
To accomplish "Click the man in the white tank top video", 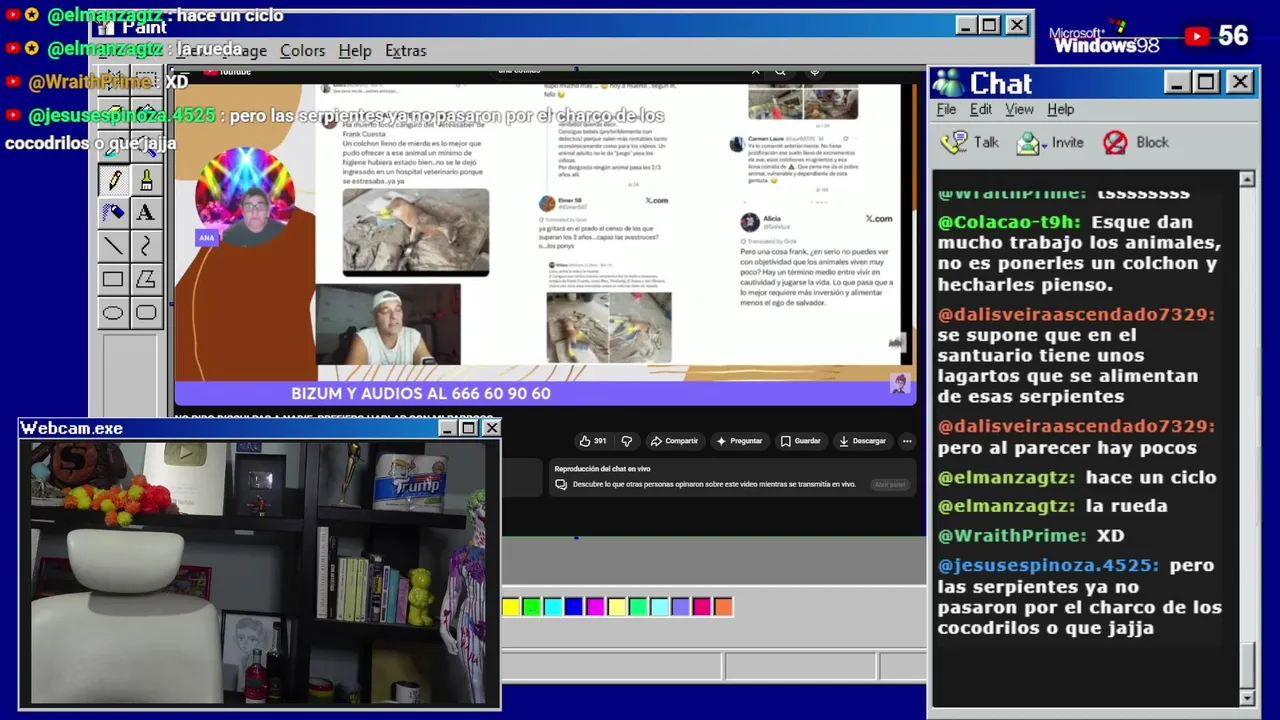I will coord(388,326).
